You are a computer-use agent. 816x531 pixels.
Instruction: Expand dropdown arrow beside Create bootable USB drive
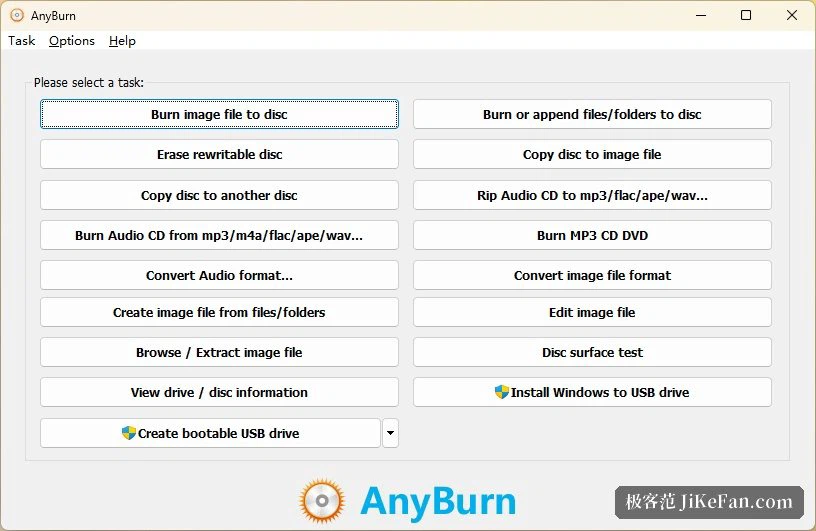390,433
